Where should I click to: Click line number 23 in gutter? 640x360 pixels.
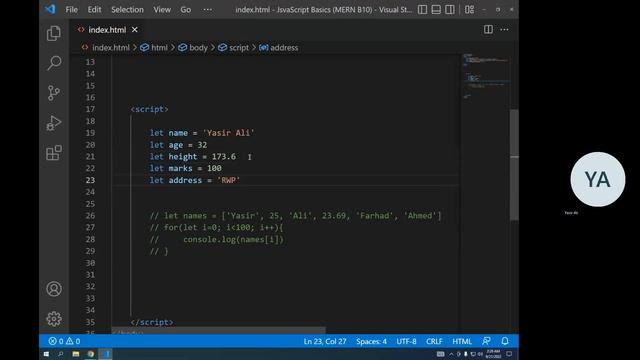(90, 180)
